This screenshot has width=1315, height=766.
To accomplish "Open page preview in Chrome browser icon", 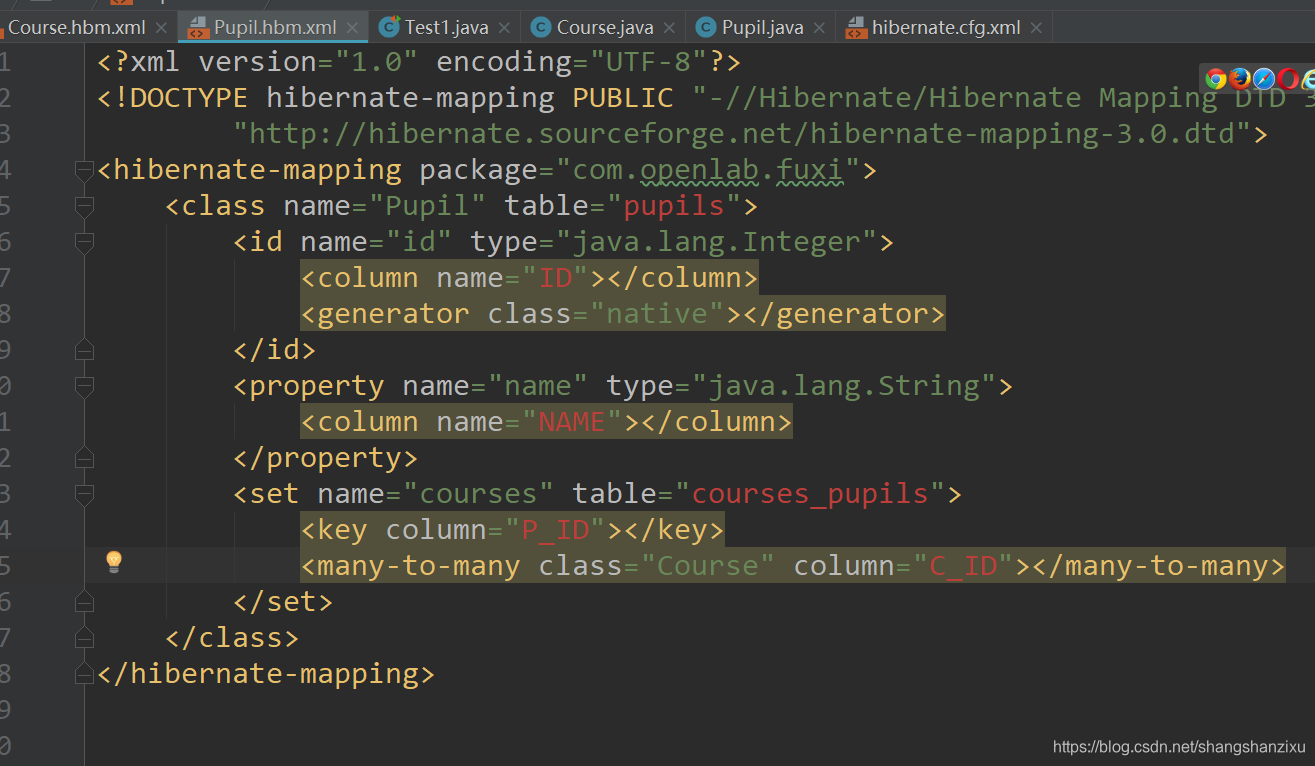I will pyautogui.click(x=1216, y=79).
